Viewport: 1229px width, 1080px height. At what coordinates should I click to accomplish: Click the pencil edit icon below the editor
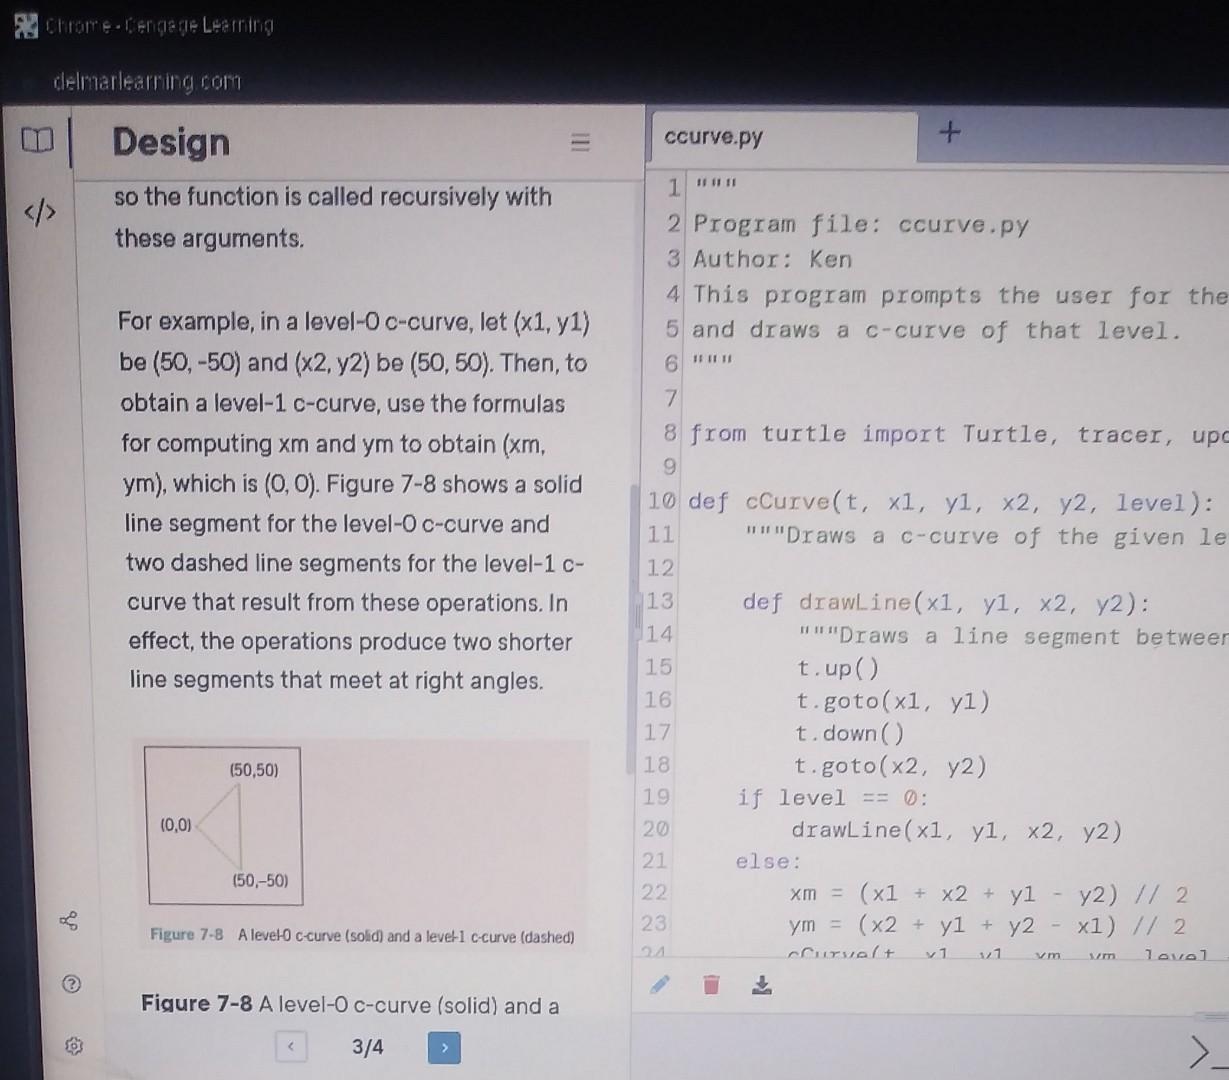coord(661,985)
